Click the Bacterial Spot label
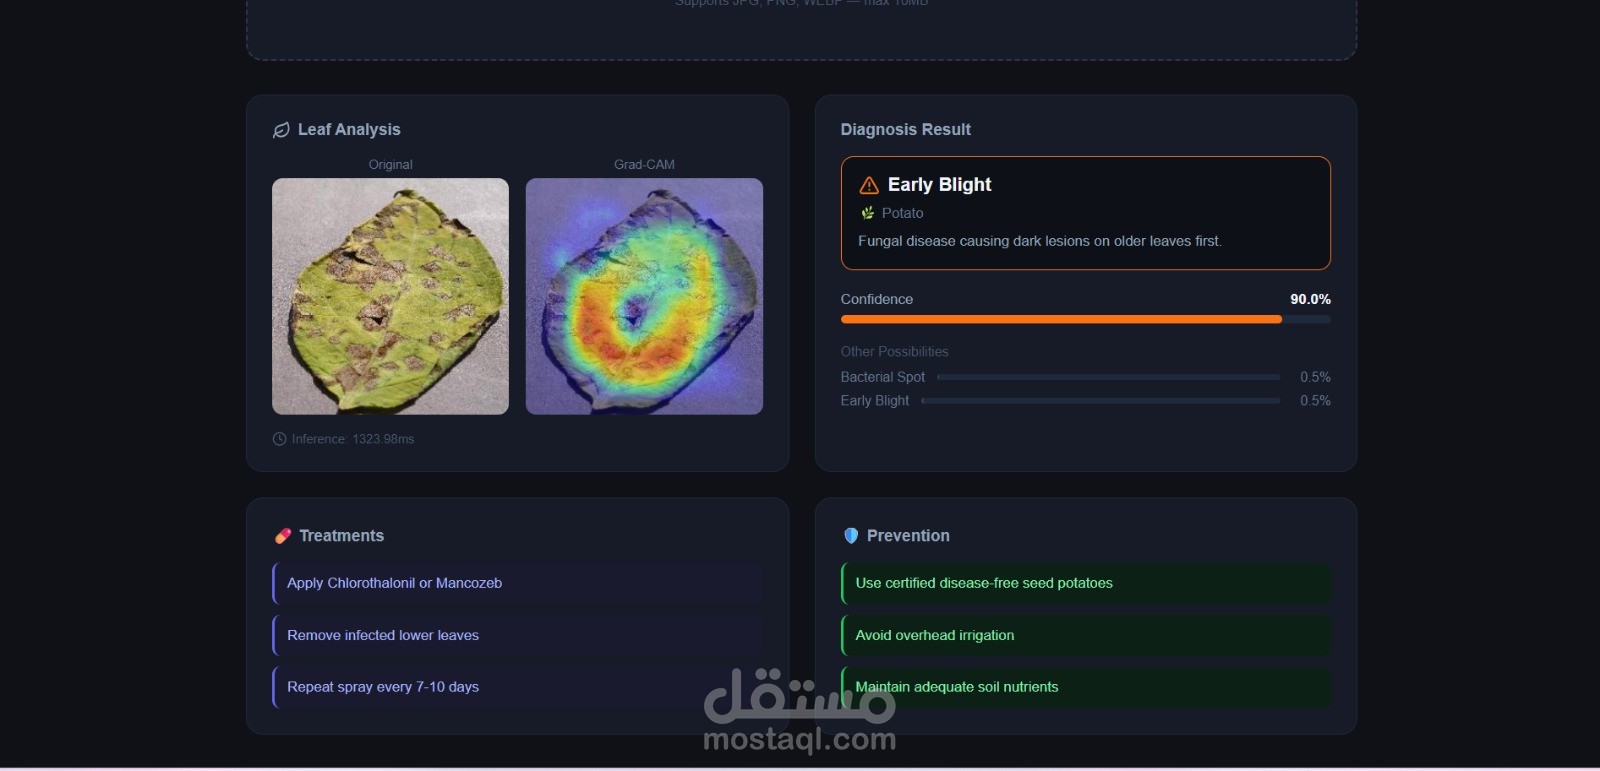 click(882, 377)
